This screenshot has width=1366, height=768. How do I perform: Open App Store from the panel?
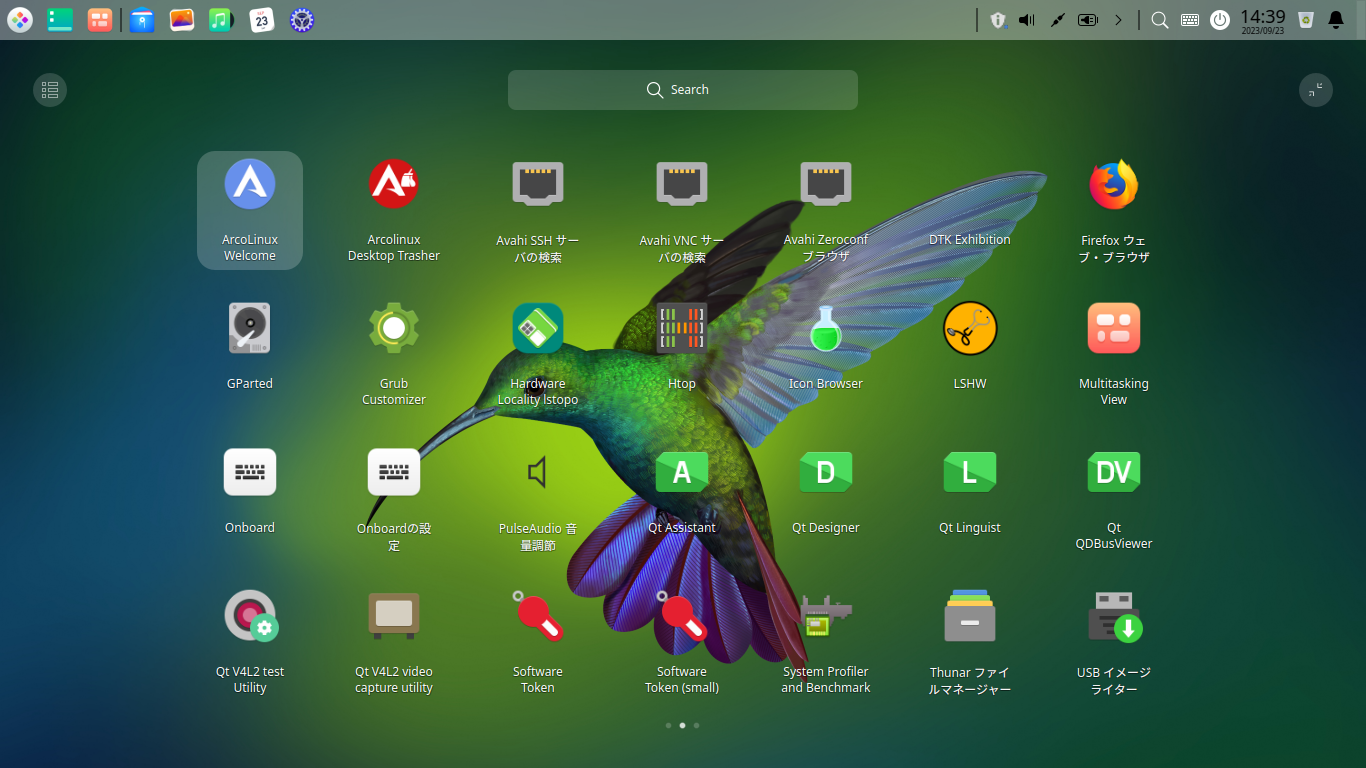point(142,19)
